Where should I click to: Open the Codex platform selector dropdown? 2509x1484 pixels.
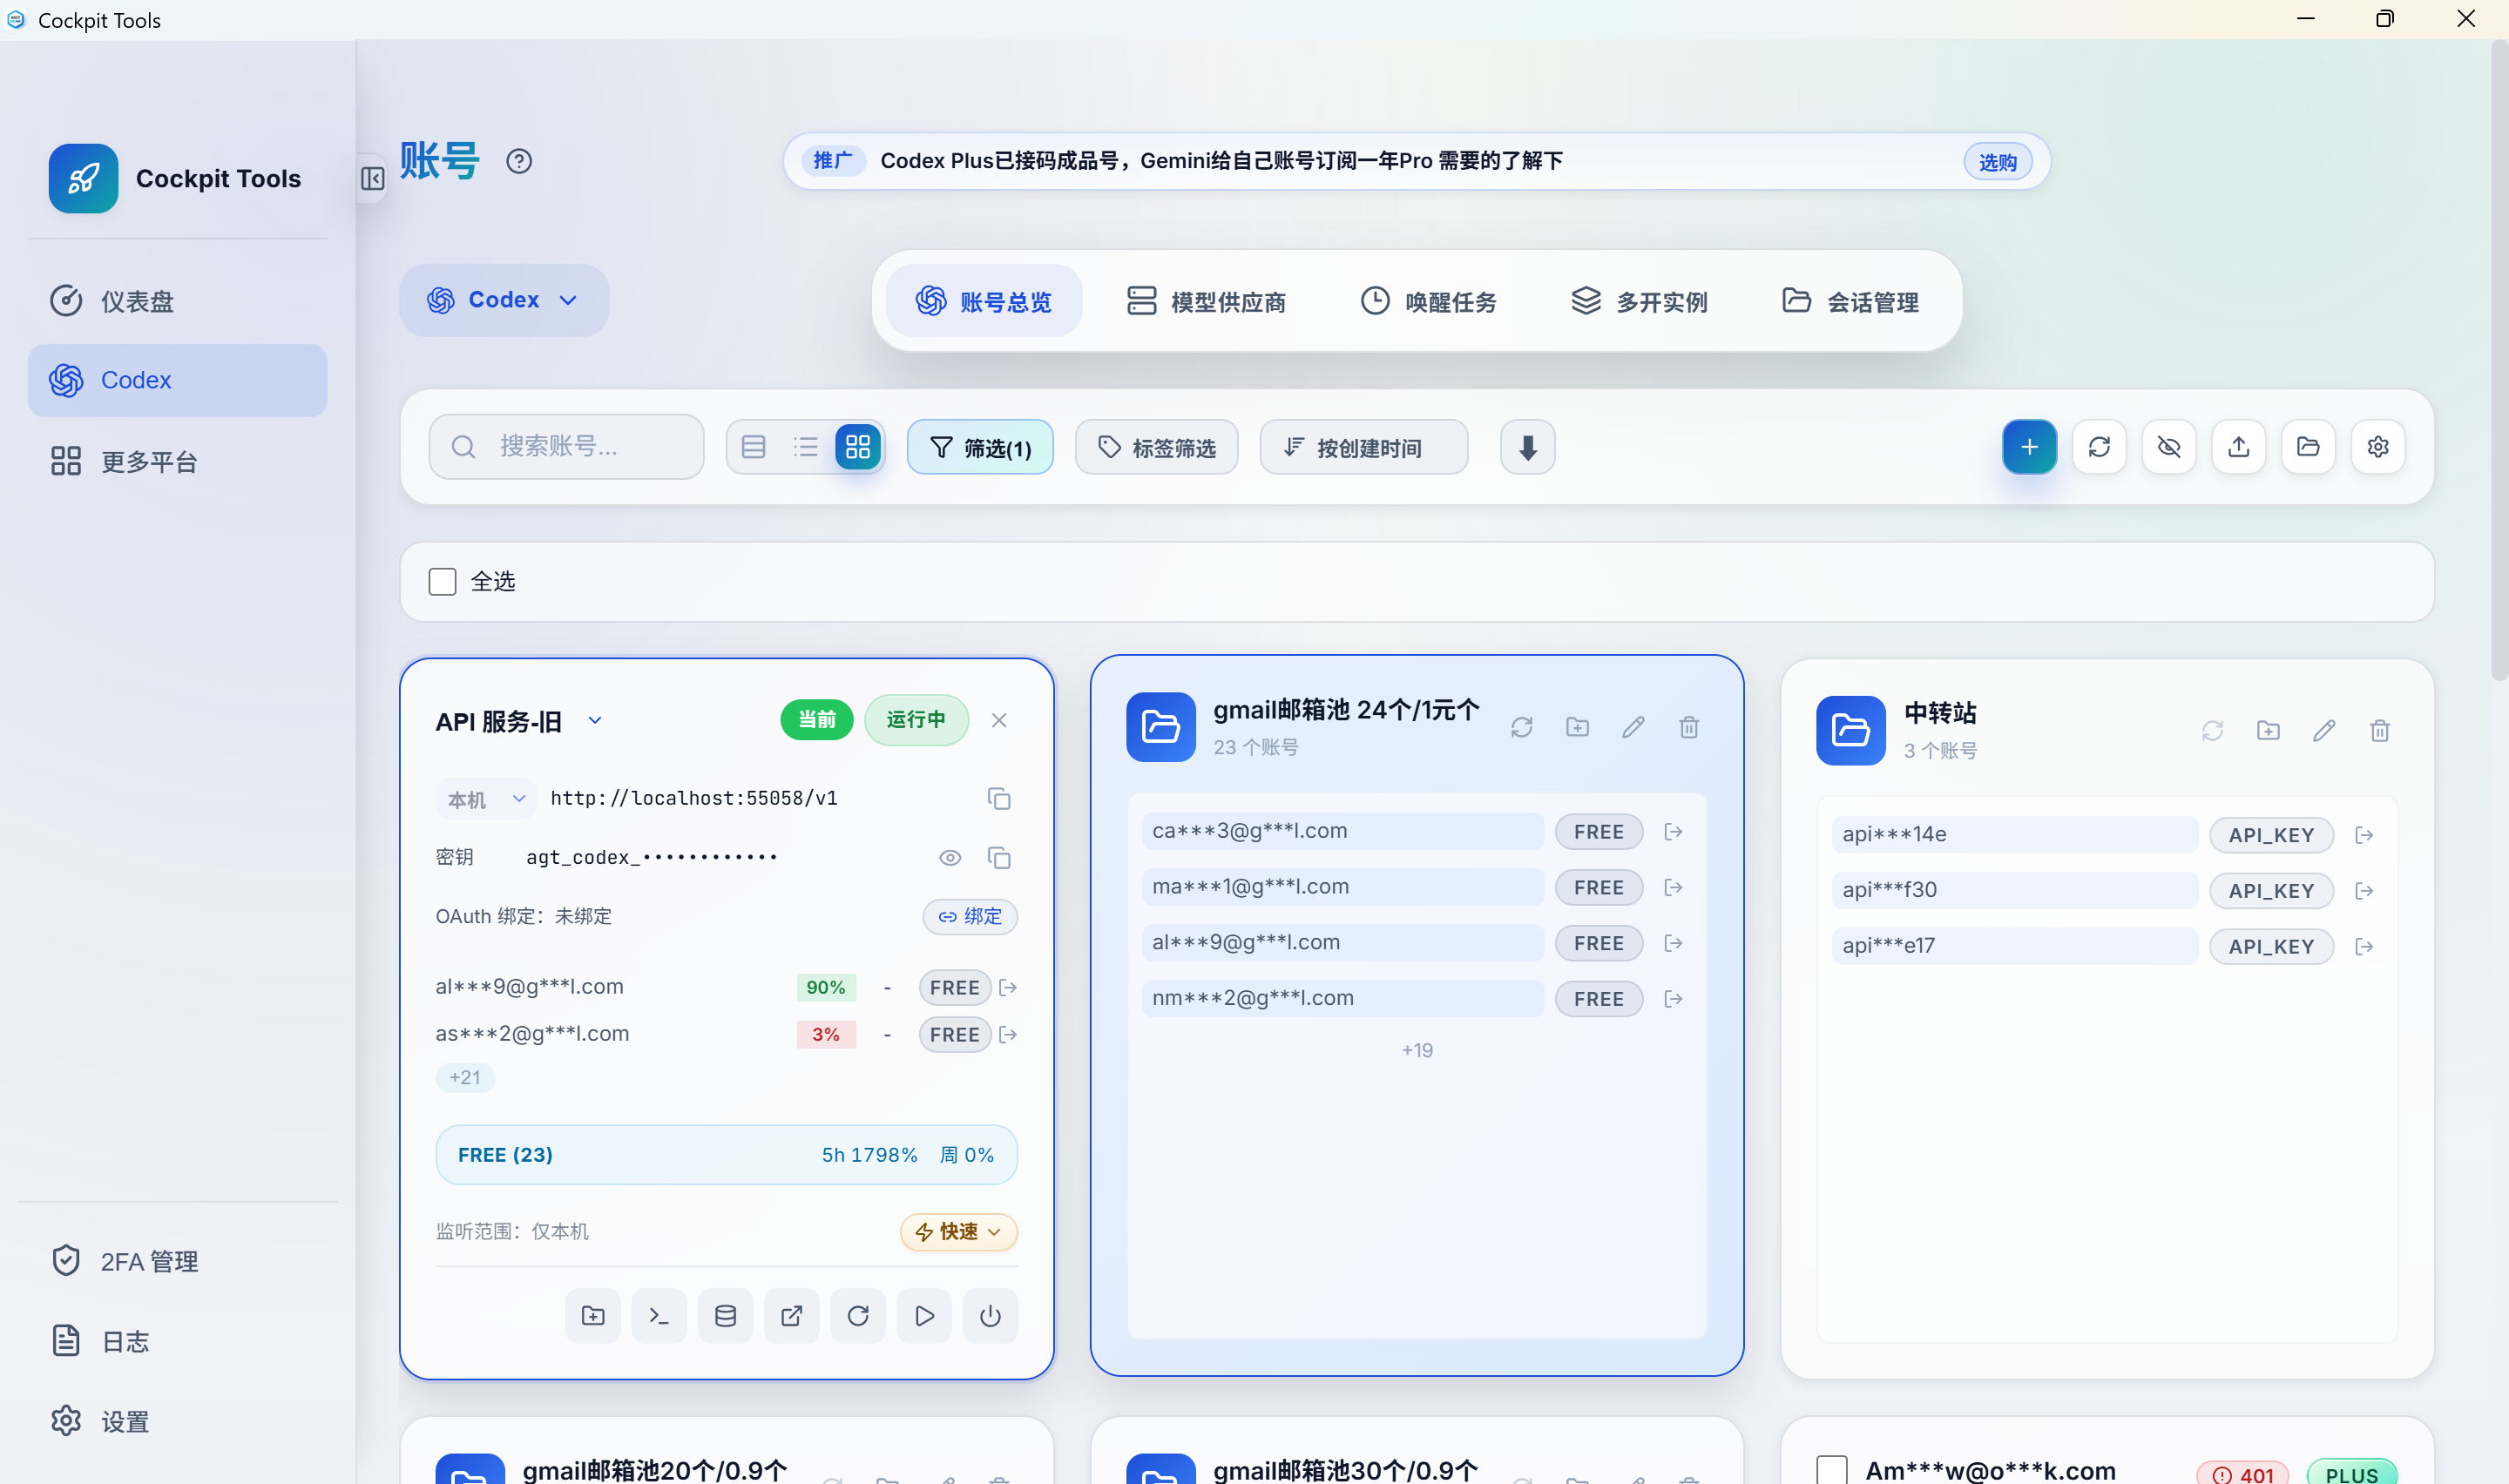point(504,300)
